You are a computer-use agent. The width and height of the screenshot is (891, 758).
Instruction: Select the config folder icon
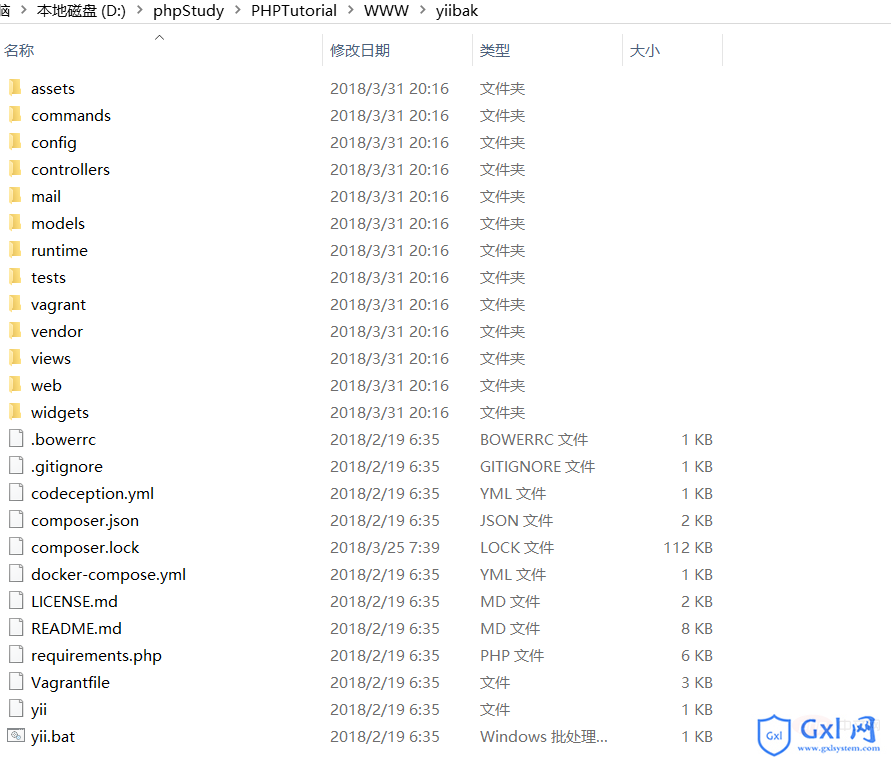pyautogui.click(x=15, y=142)
